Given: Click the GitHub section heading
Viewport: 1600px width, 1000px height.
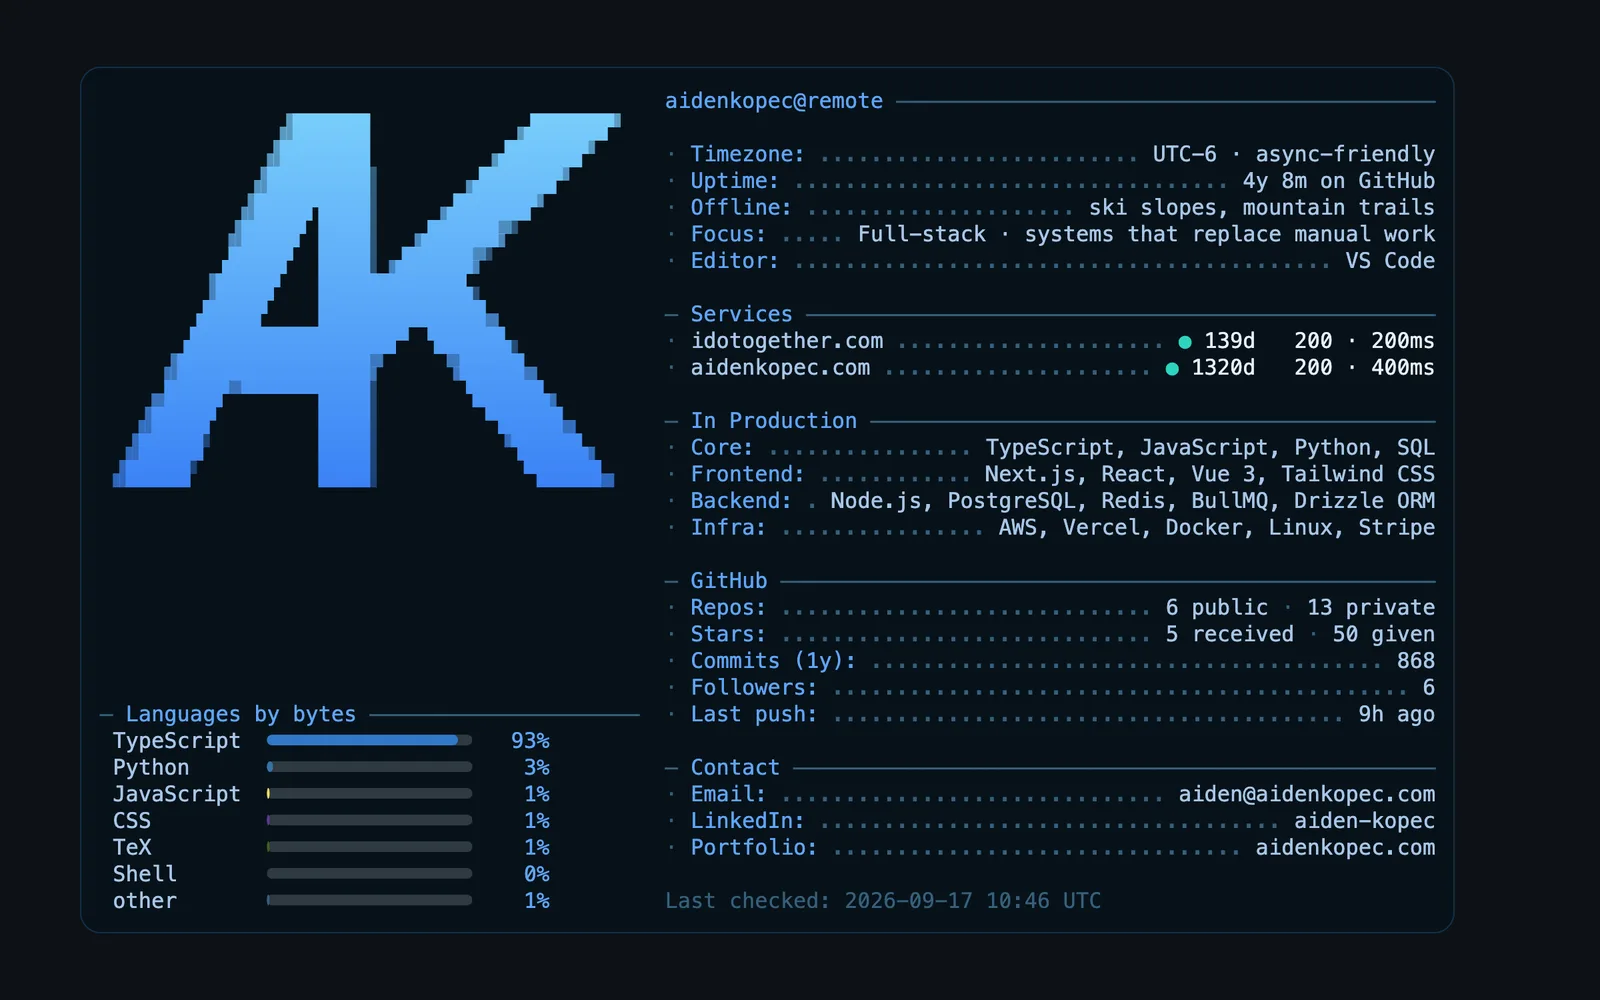Looking at the screenshot, I should point(729,581).
